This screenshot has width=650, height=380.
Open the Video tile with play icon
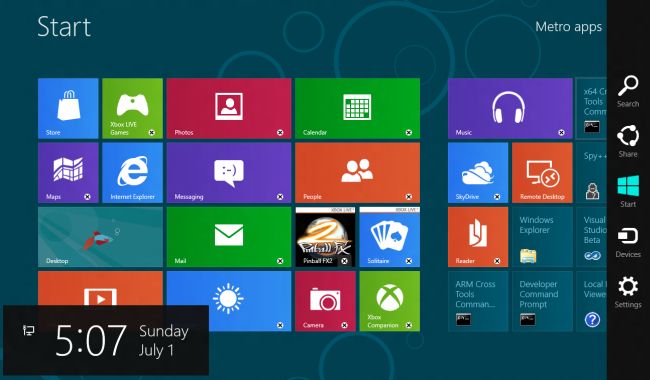(x=100, y=288)
